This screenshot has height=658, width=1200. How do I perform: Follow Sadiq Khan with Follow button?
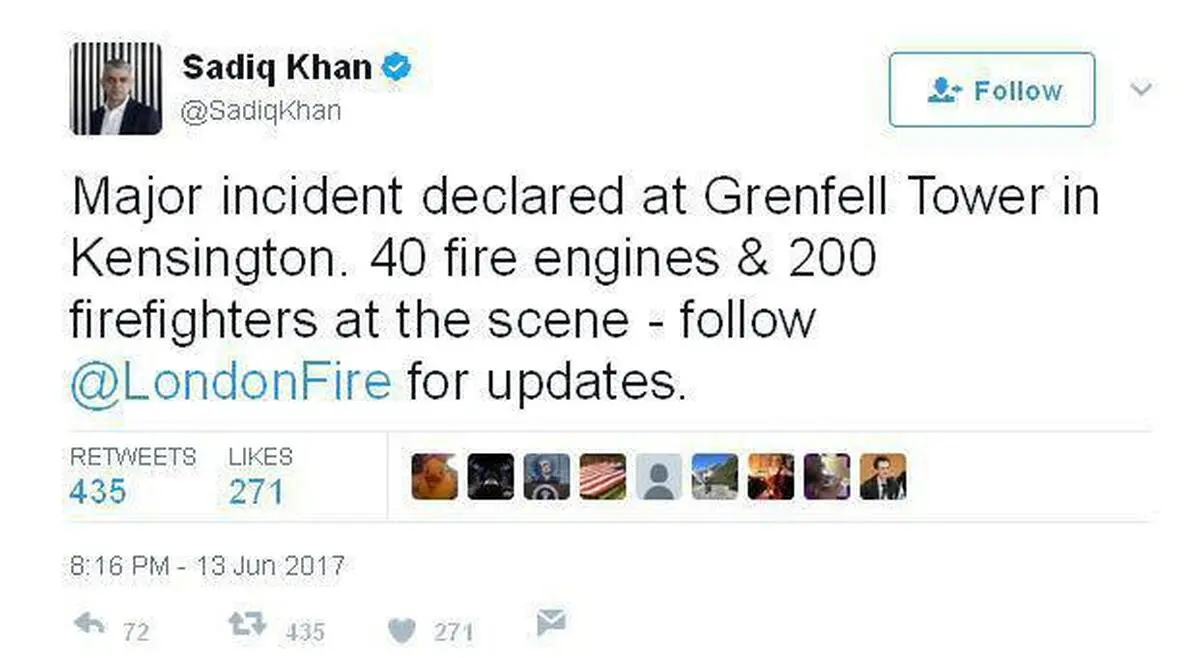pos(992,90)
